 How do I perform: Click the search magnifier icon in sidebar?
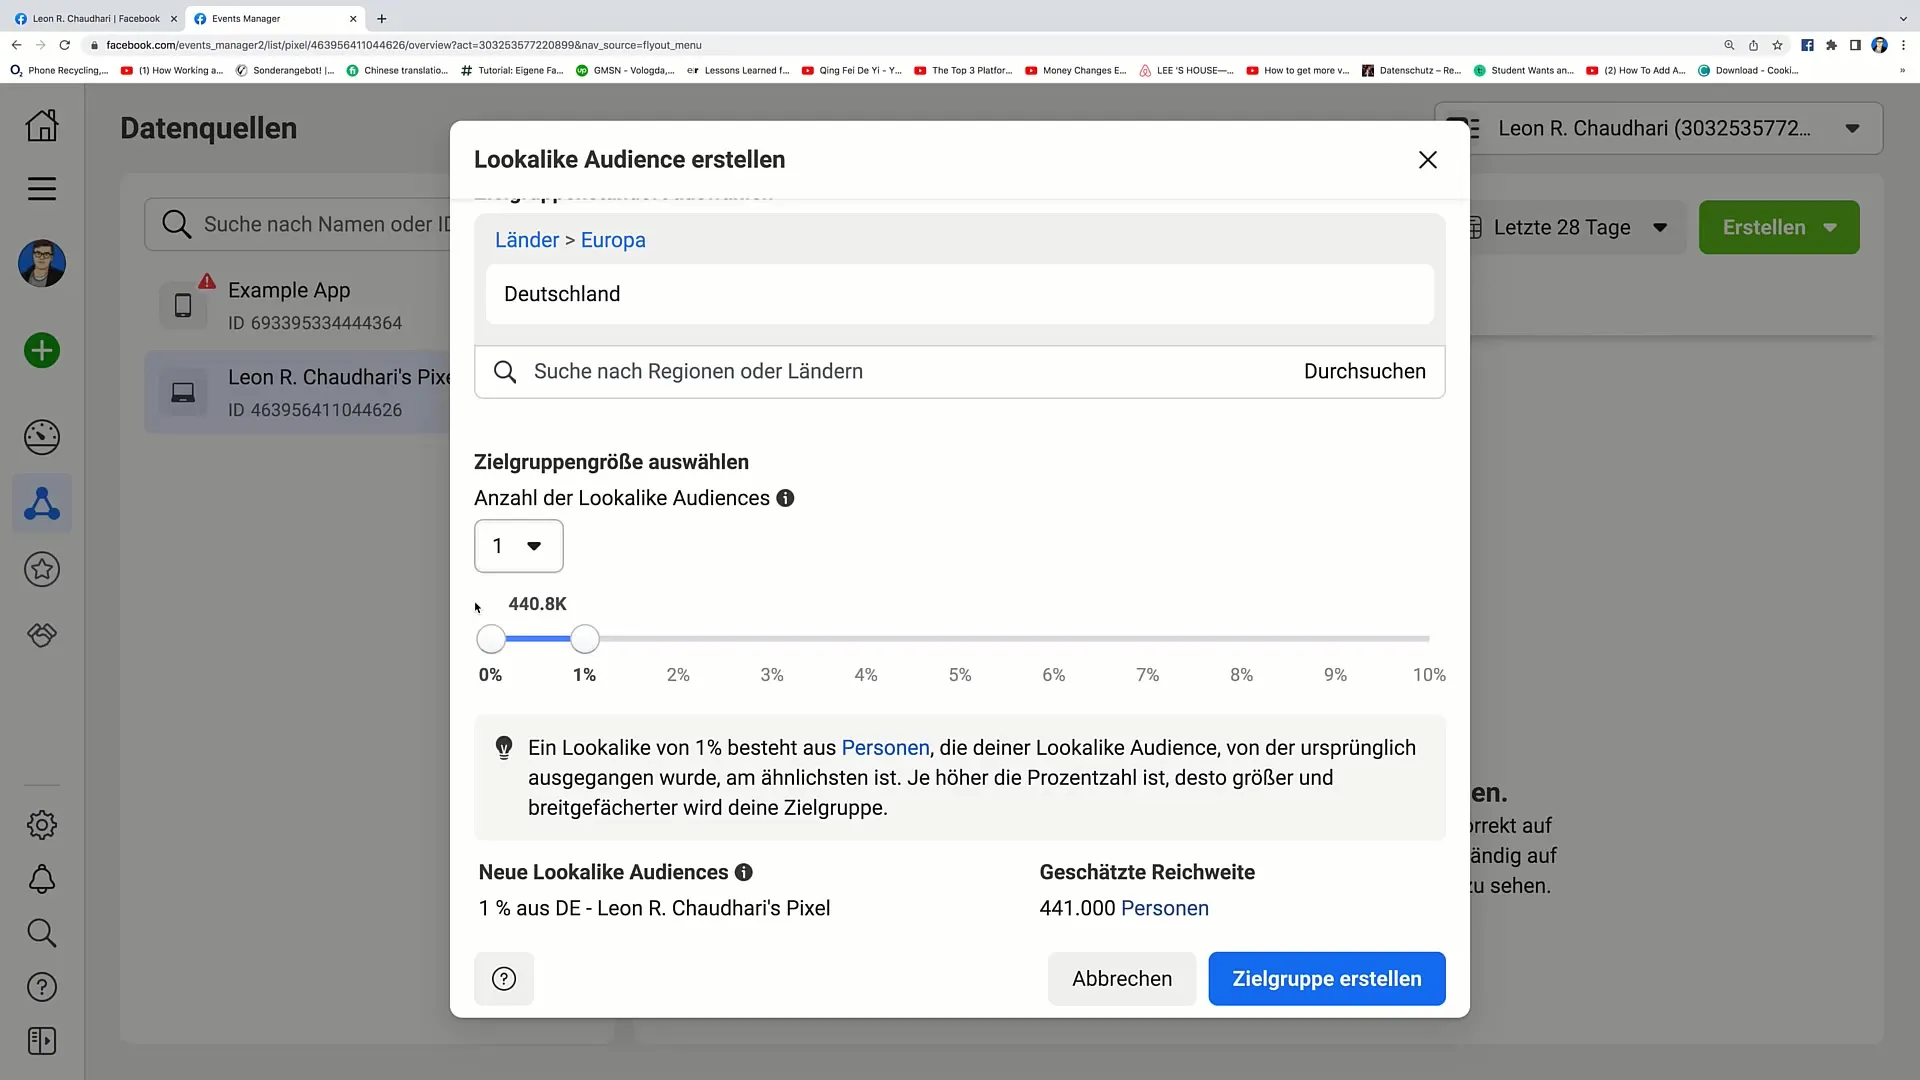coord(42,932)
